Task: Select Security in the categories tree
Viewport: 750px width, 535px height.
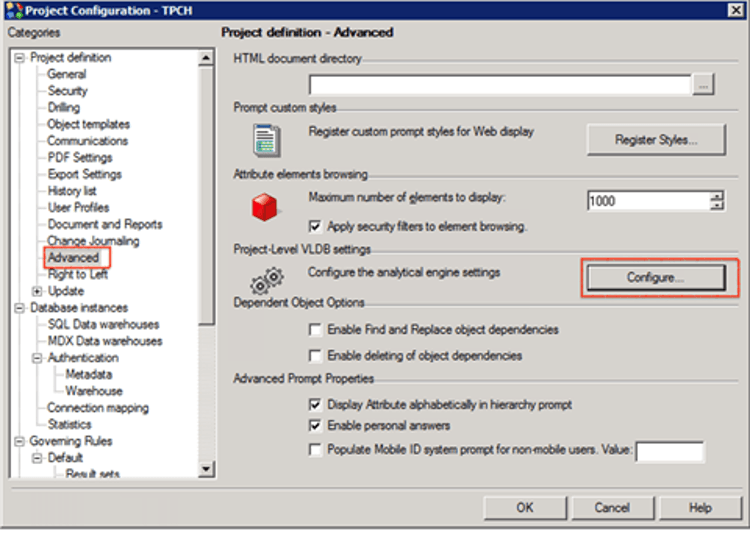Action: tap(67, 91)
